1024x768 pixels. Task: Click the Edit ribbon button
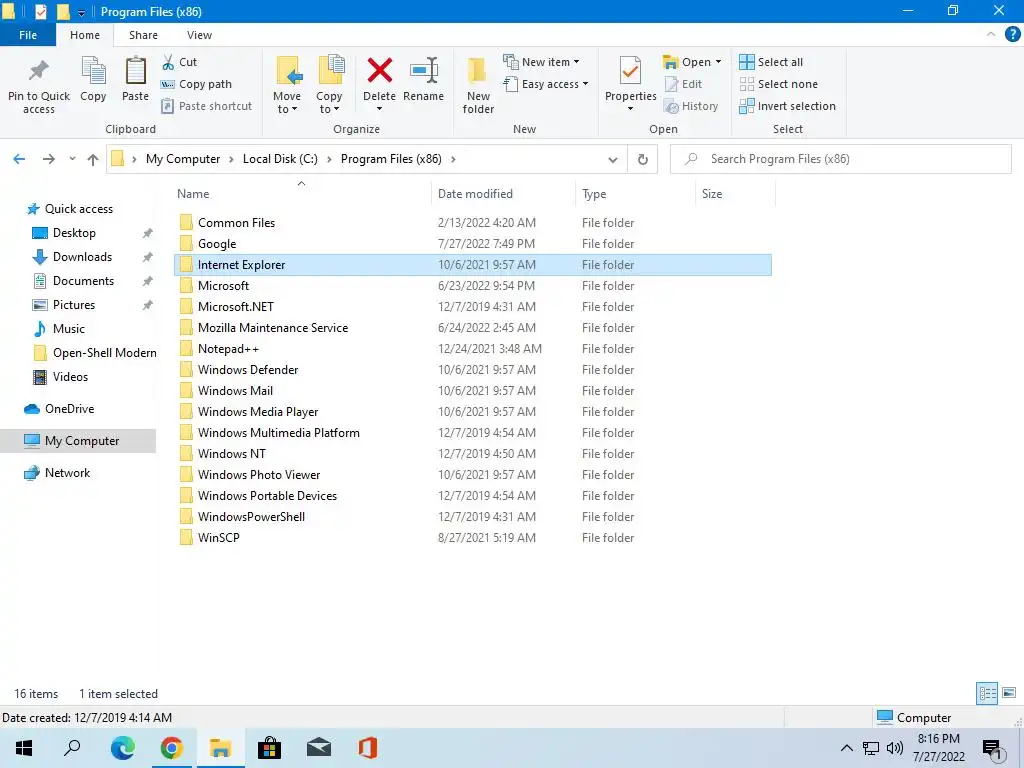pos(683,84)
